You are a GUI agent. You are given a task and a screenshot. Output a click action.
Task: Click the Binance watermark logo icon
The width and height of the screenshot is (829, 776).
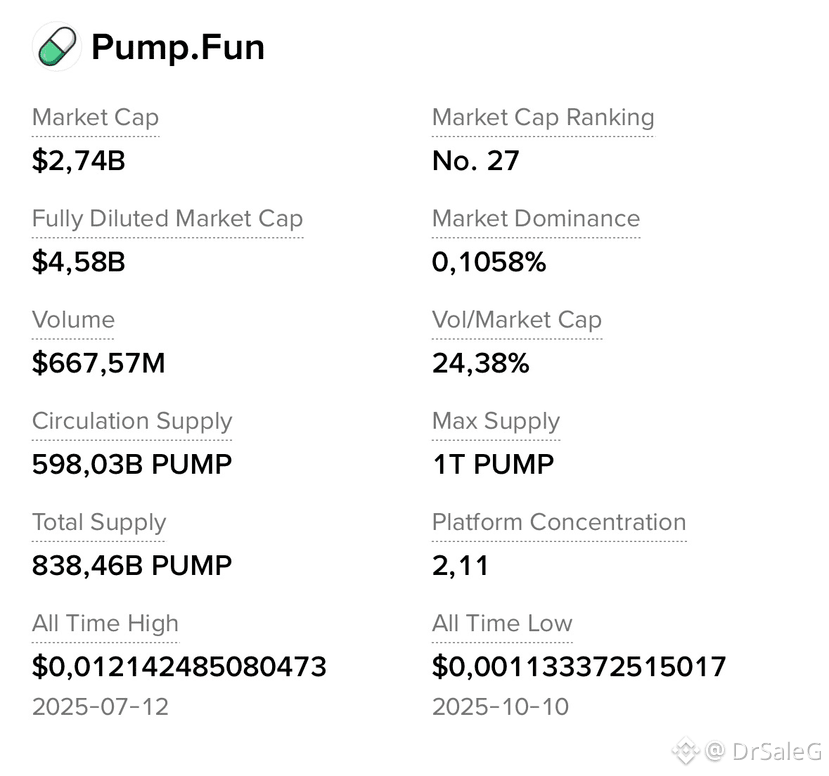(686, 750)
